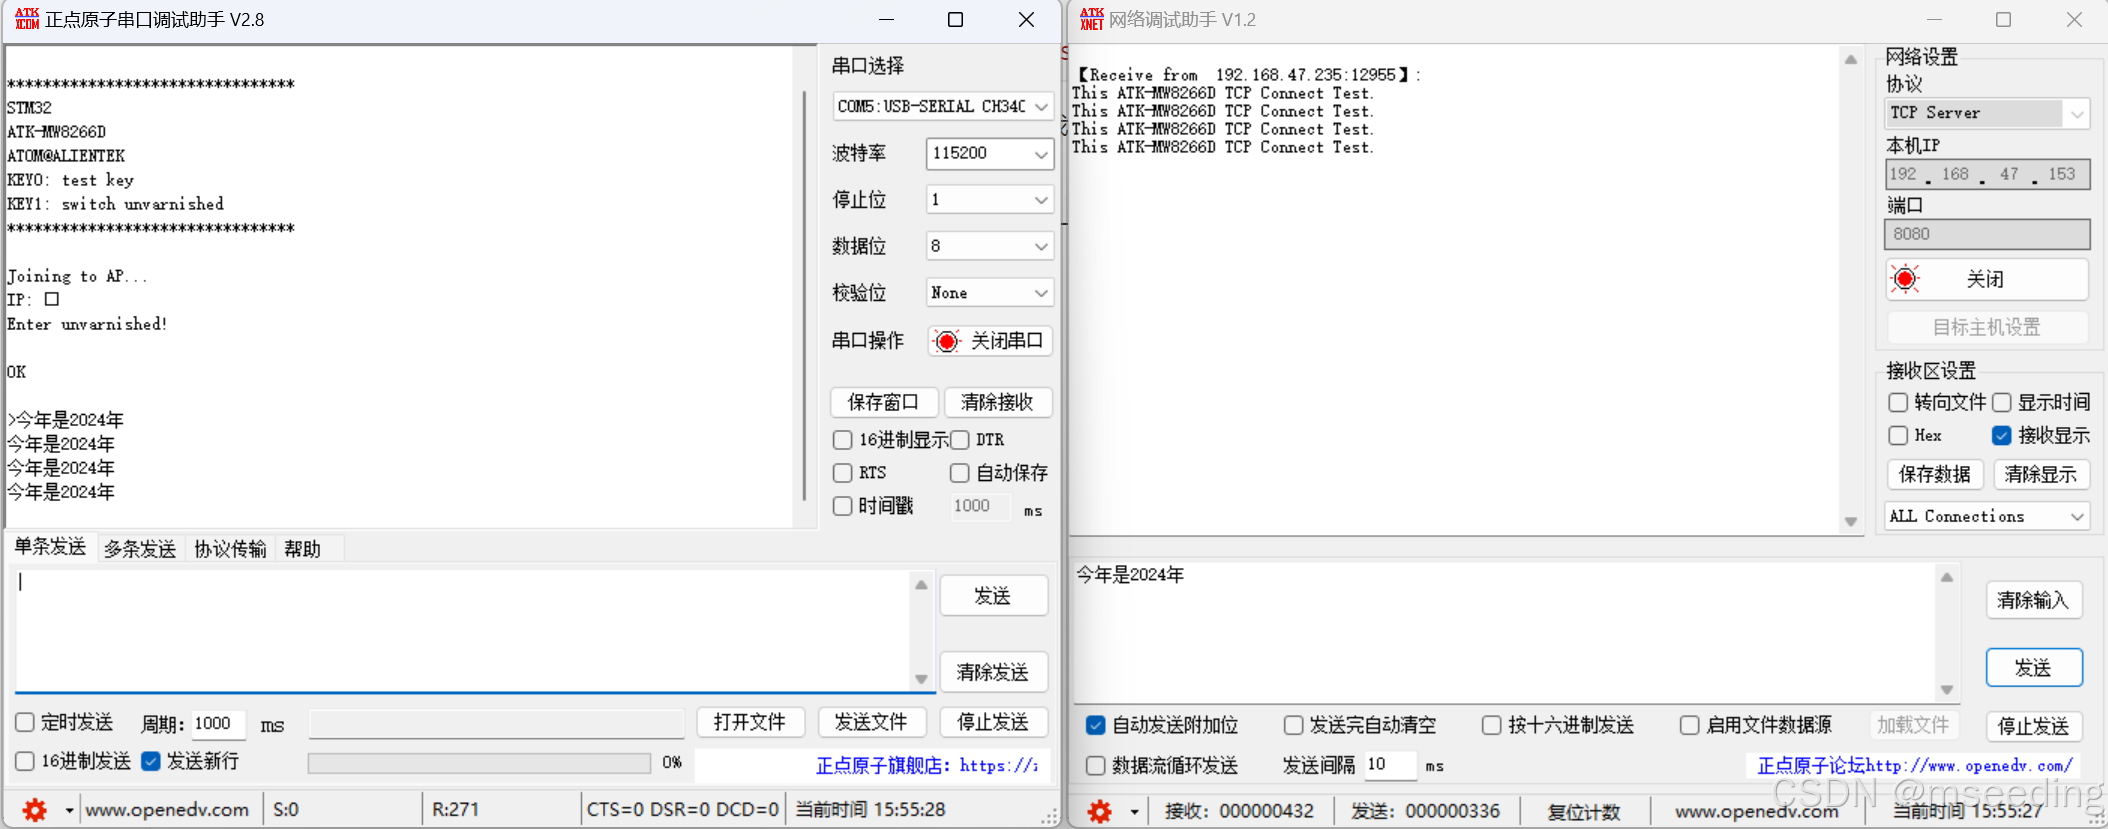Viewport: 2108px width, 829px height.
Task: Open the 数据位 dropdown
Action: 989,246
